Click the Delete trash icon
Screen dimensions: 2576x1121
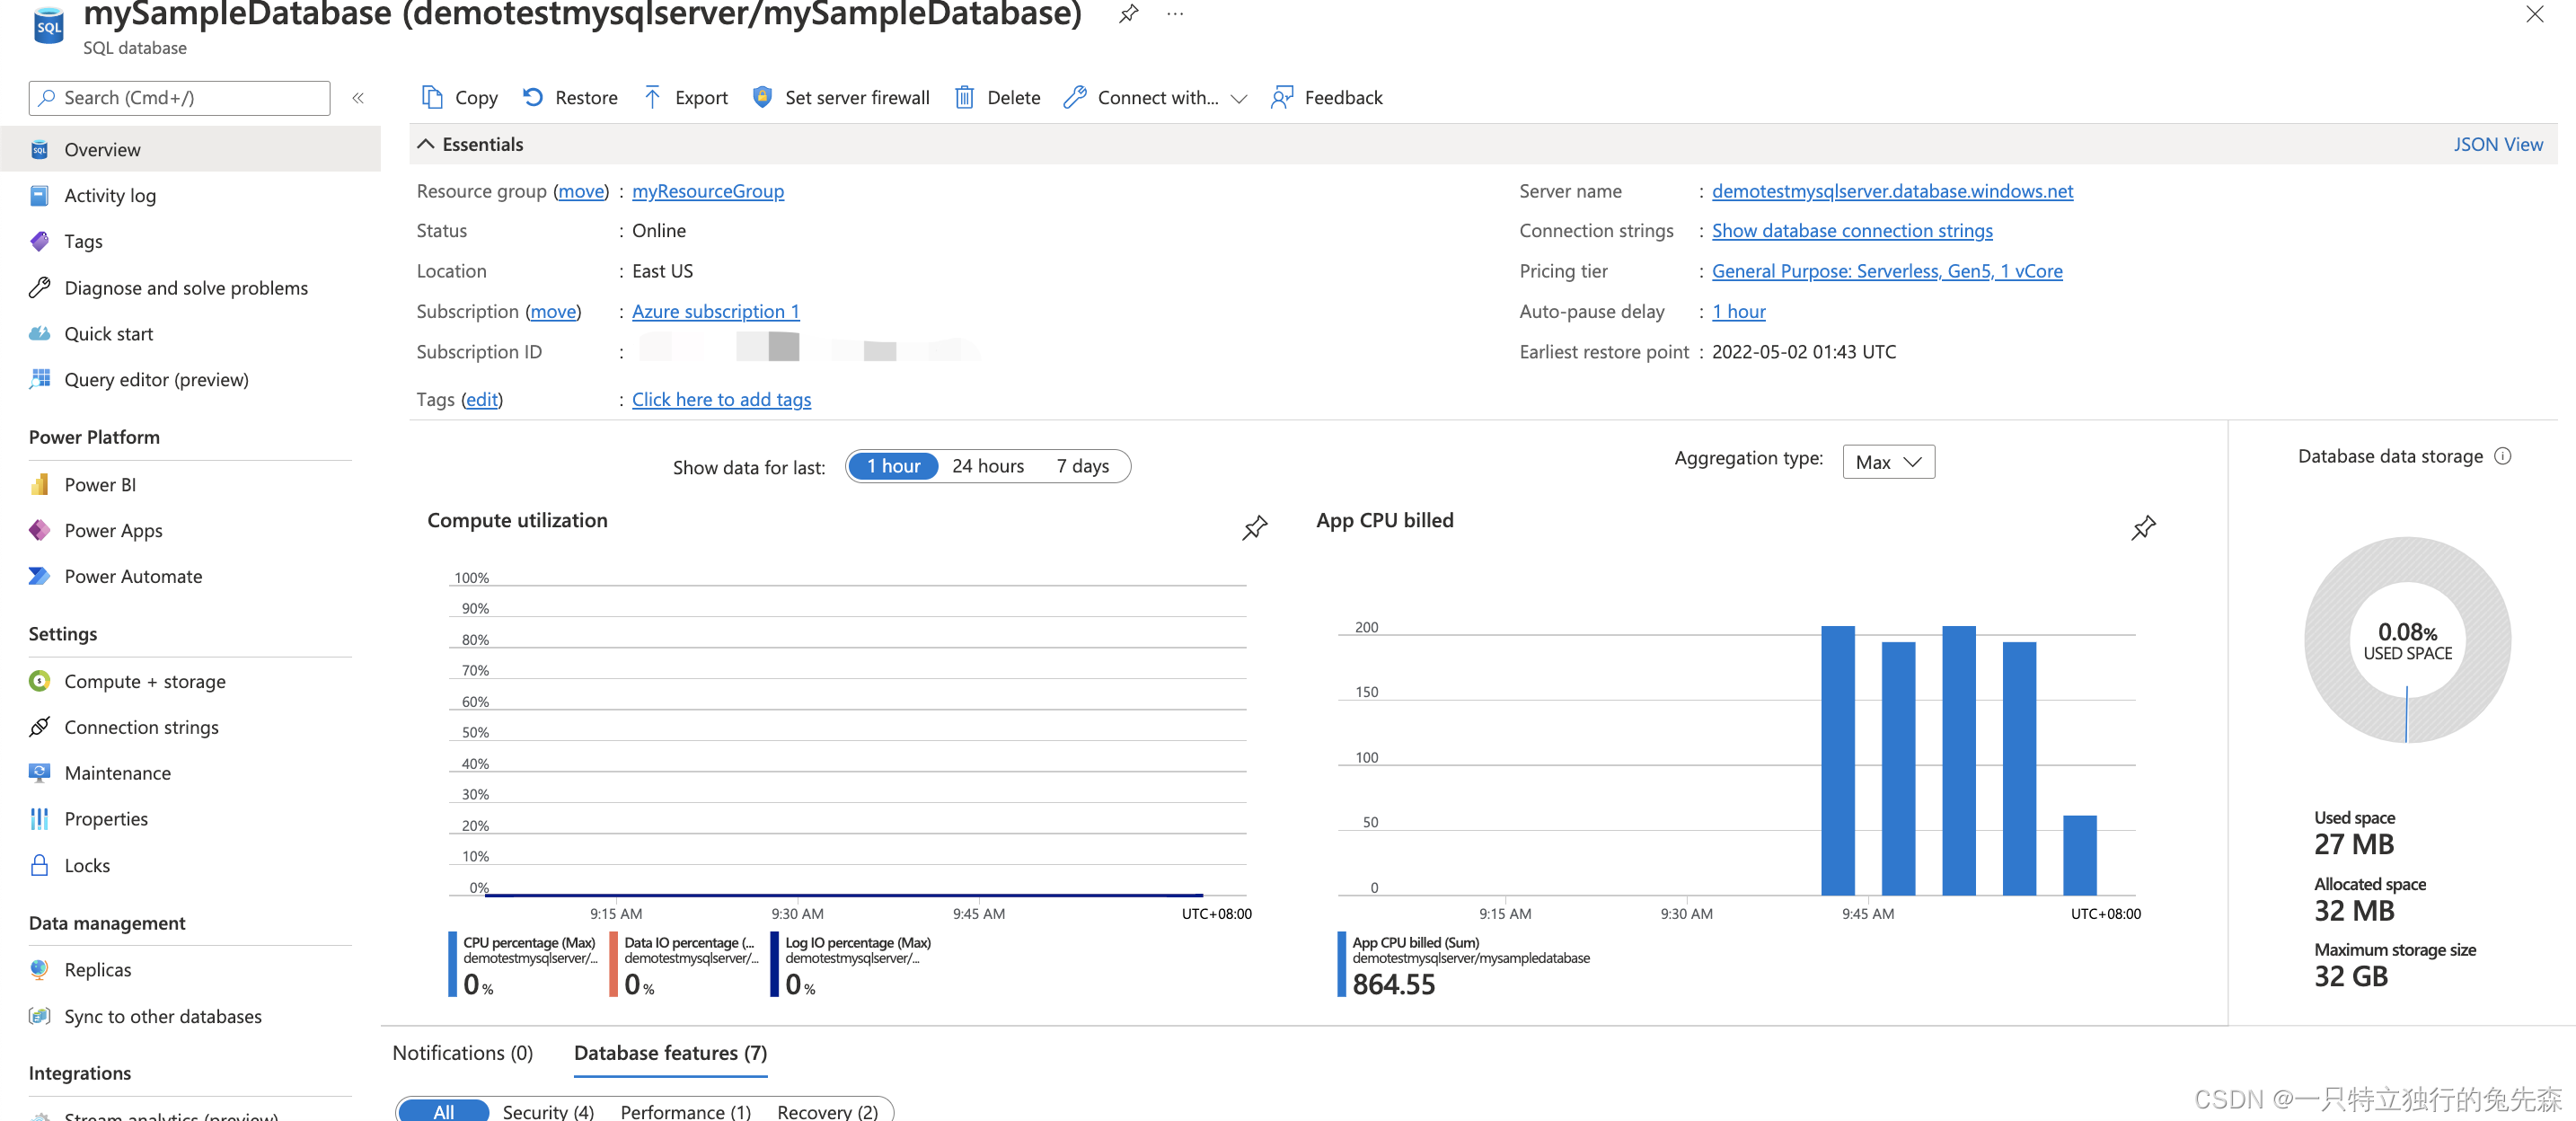pos(964,97)
